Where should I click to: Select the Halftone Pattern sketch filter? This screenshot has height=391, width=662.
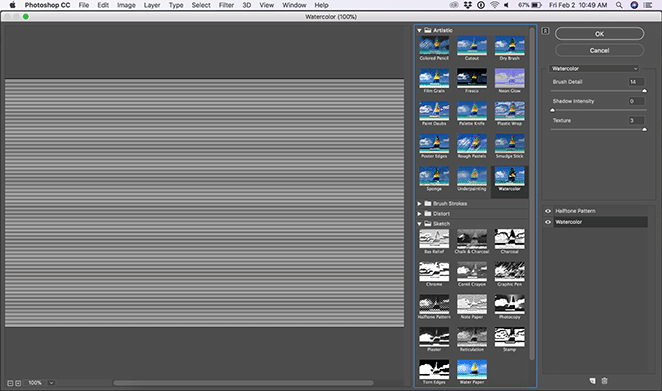point(434,304)
